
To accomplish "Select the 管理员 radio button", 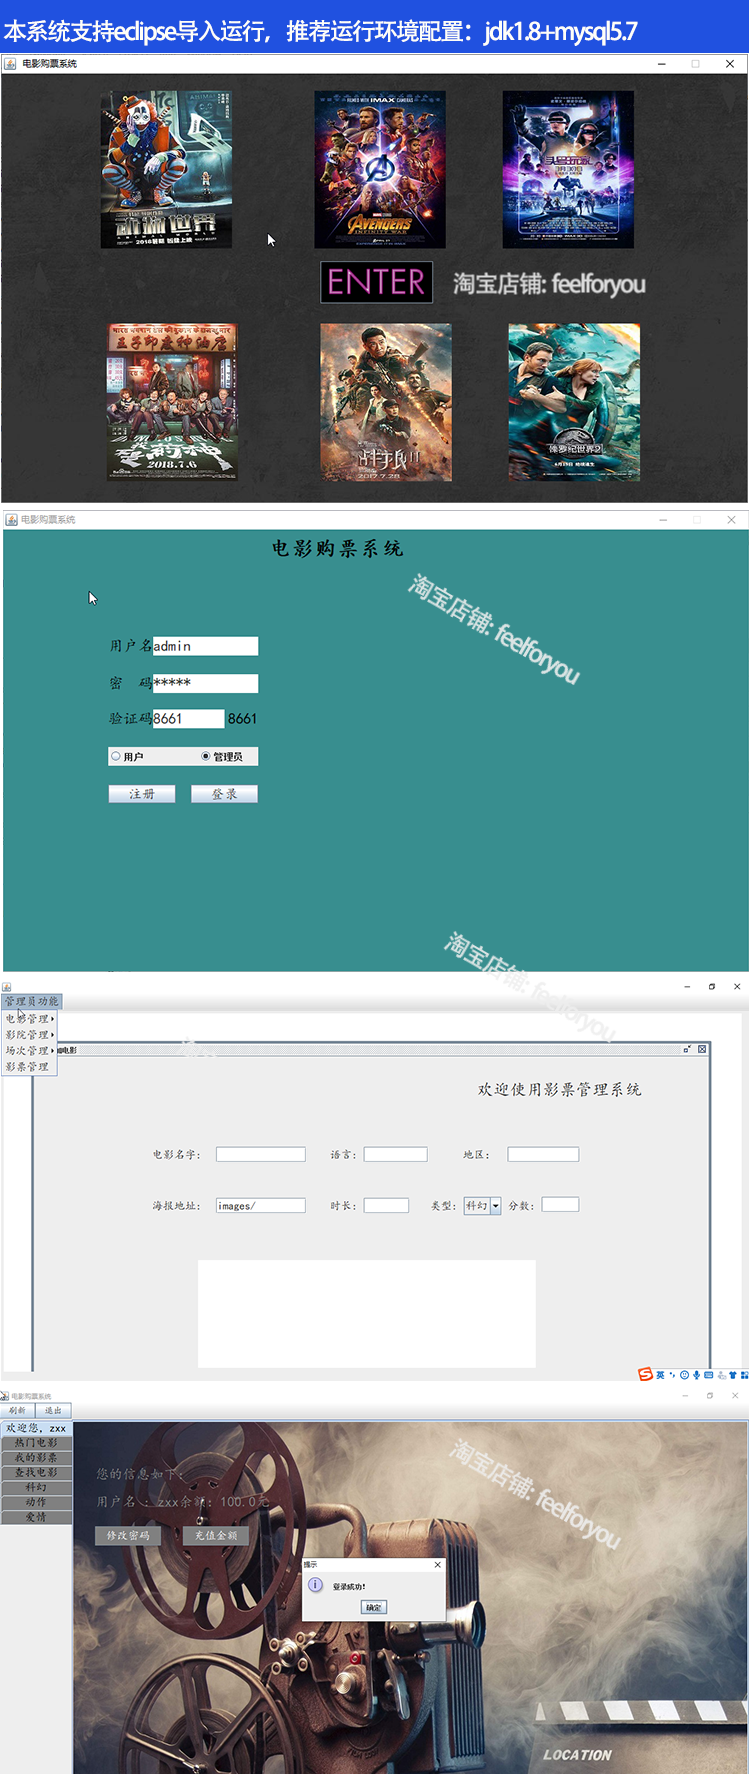I will (x=206, y=757).
